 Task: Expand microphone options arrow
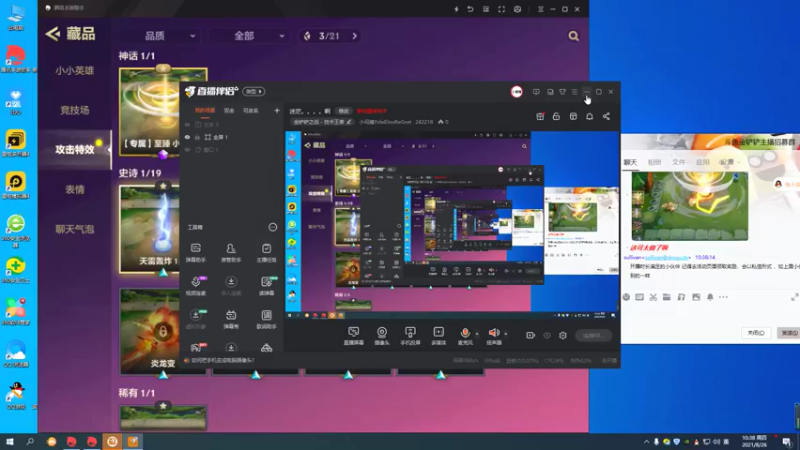pyautogui.click(x=477, y=334)
